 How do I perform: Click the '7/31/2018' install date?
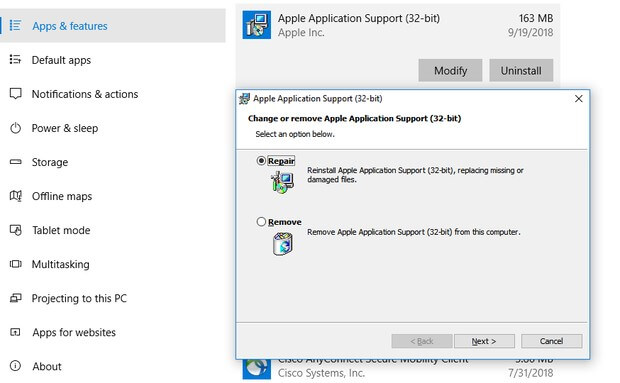pyautogui.click(x=530, y=373)
